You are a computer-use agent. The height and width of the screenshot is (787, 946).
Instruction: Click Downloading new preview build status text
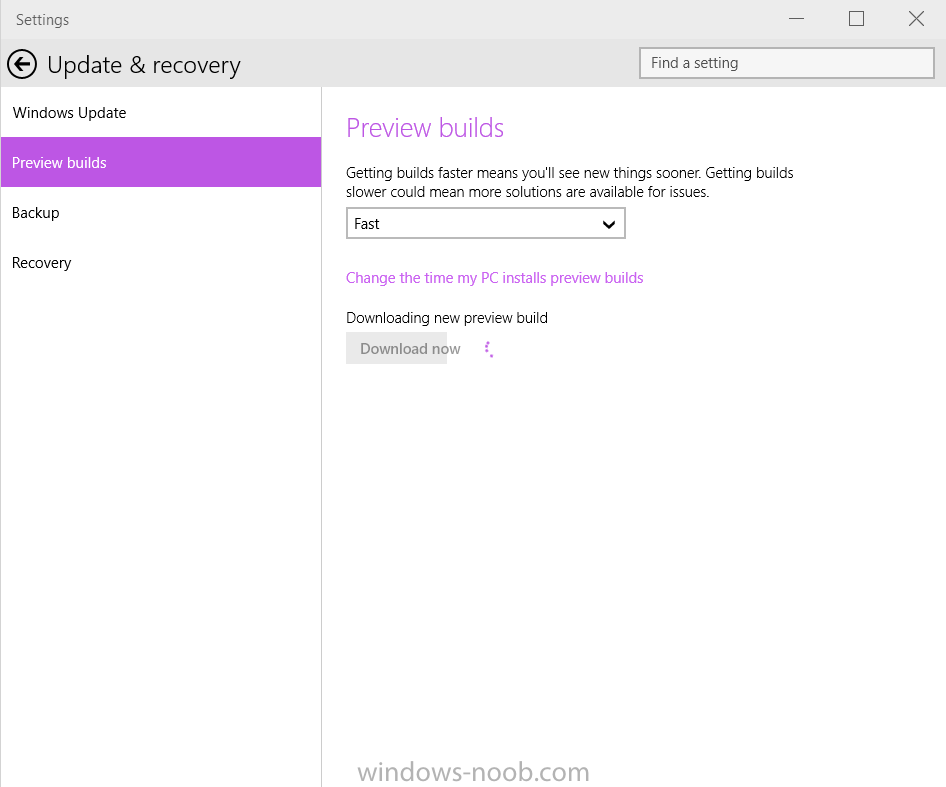[x=446, y=317]
